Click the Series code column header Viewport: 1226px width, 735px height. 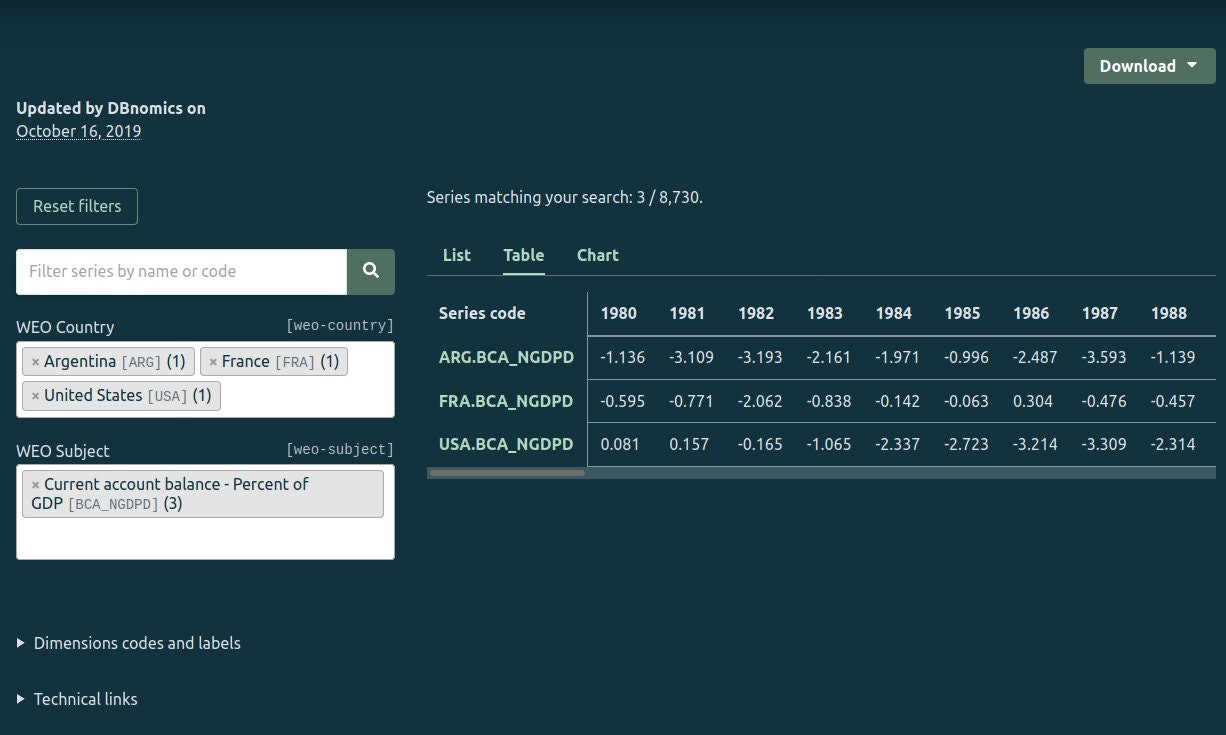click(x=482, y=313)
